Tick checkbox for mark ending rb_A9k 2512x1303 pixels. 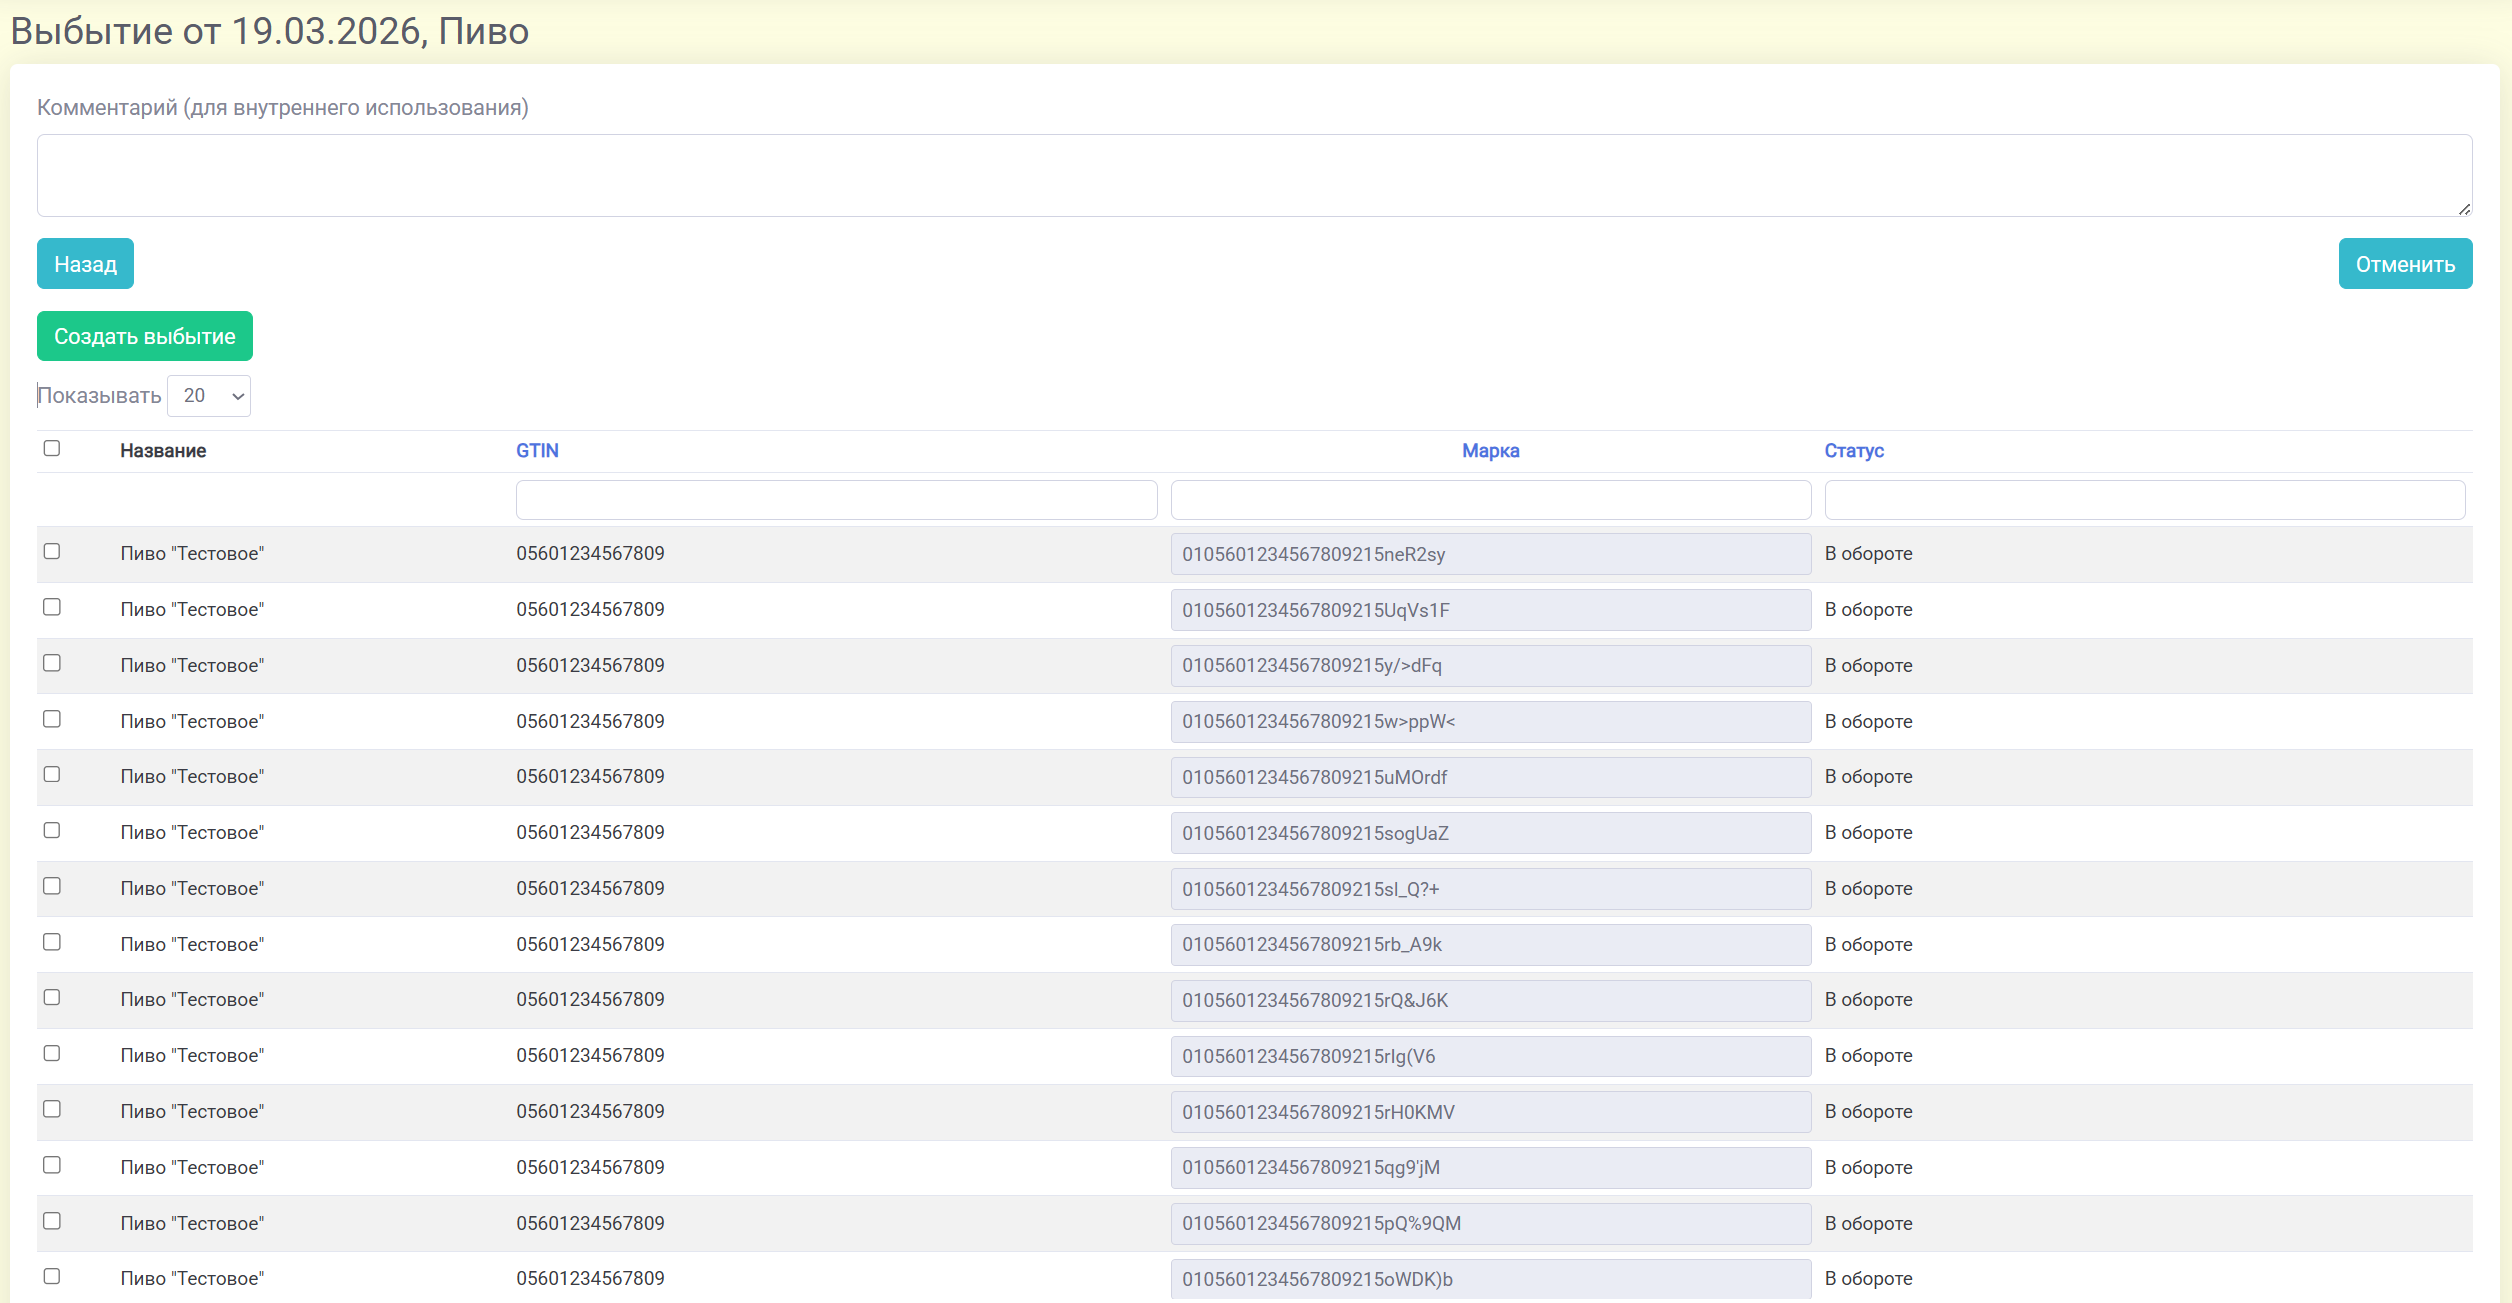pyautogui.click(x=52, y=943)
